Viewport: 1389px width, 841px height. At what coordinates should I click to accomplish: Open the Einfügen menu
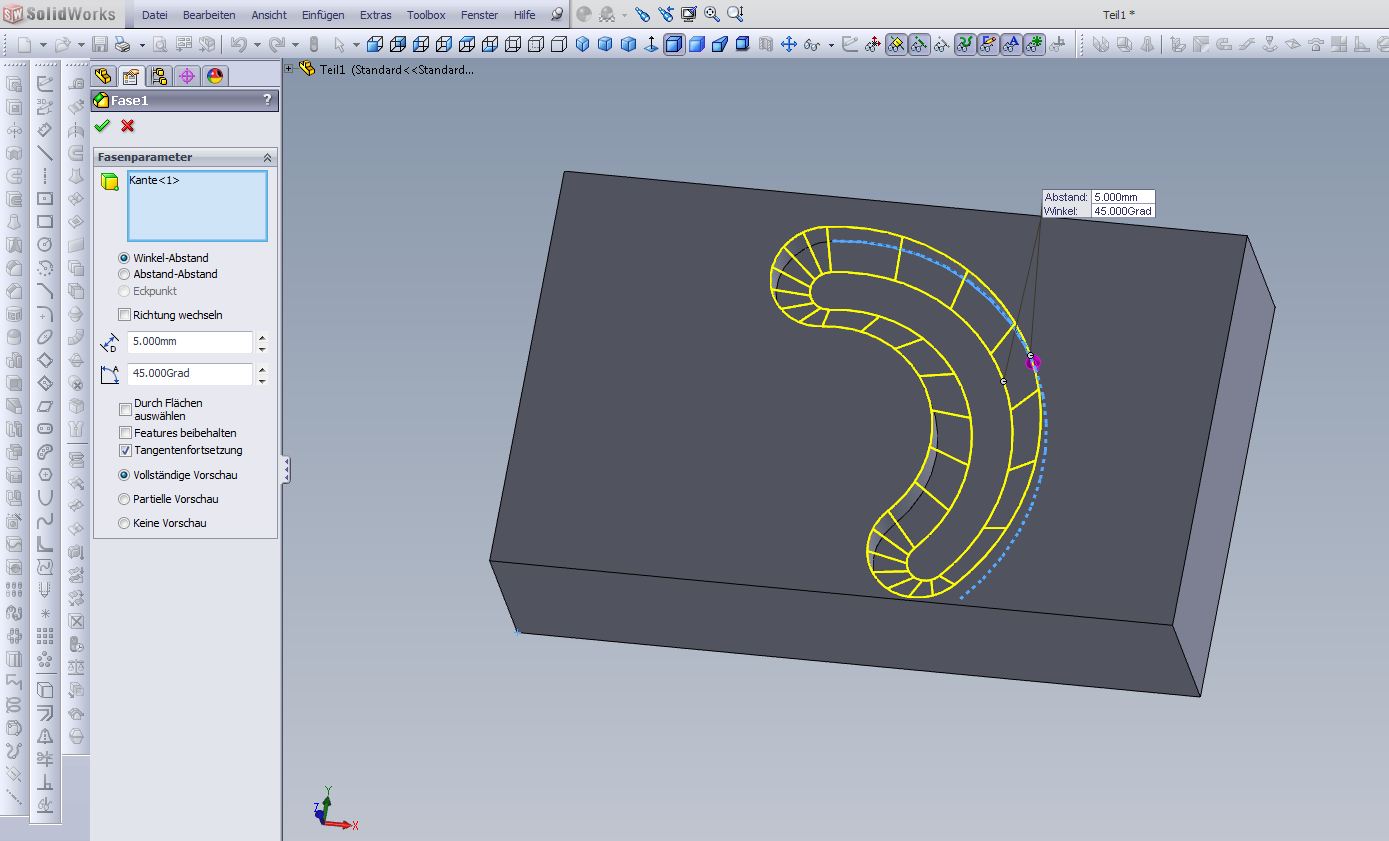(322, 15)
